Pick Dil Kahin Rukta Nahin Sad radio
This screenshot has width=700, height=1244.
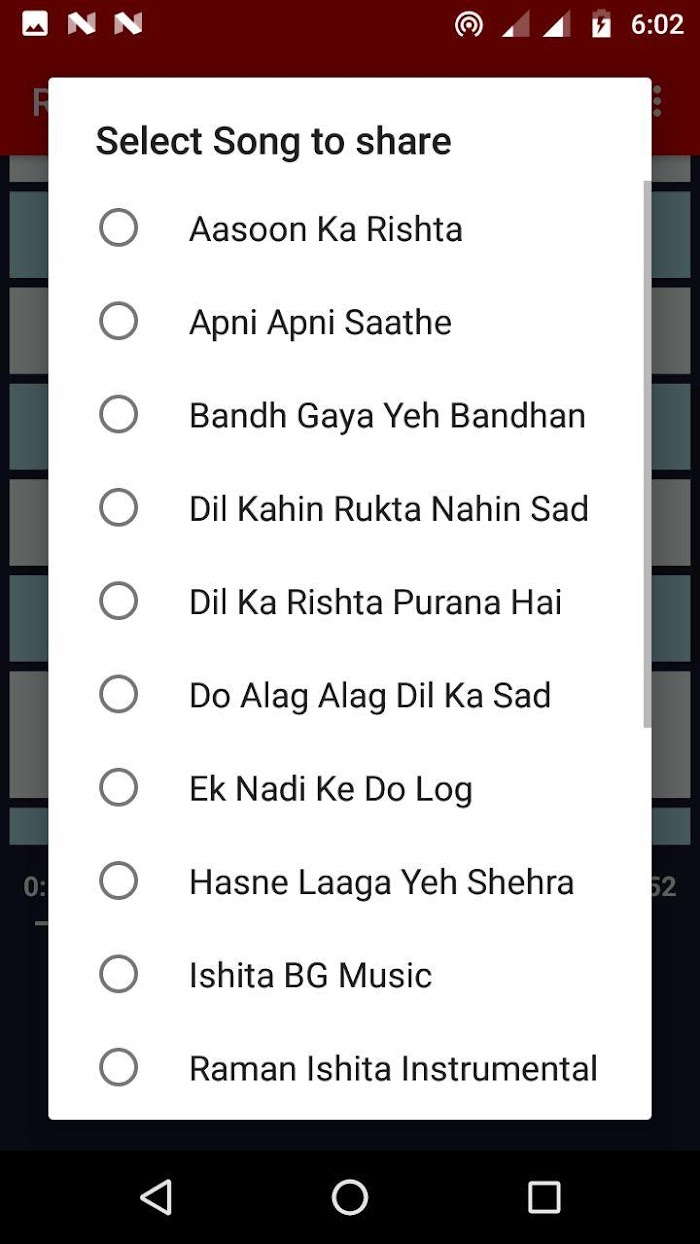coord(118,507)
